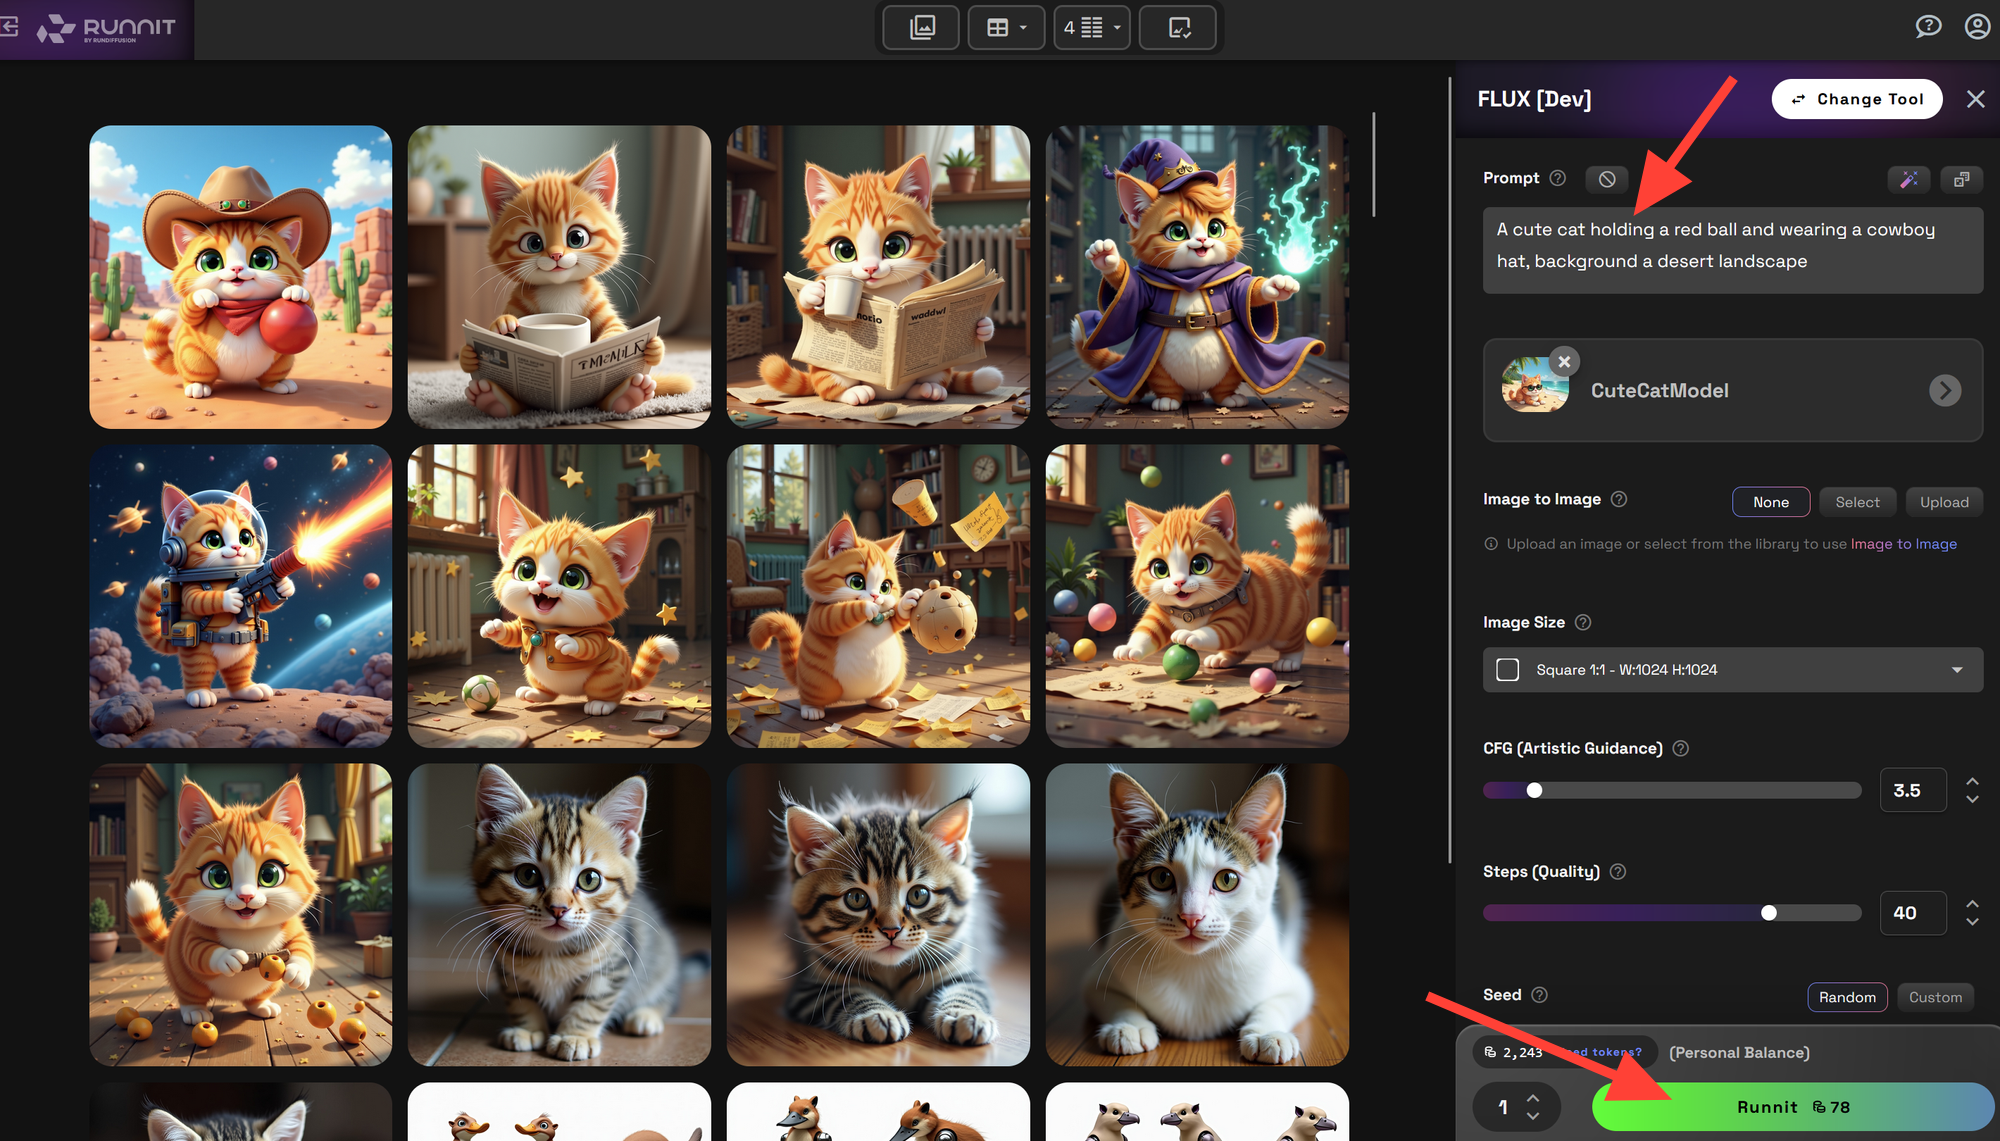Enable Random seed mode

(1847, 996)
